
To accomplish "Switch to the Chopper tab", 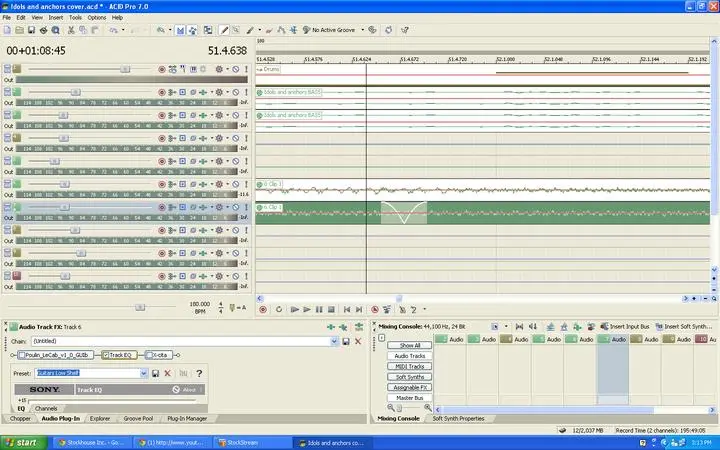I will click(x=20, y=419).
